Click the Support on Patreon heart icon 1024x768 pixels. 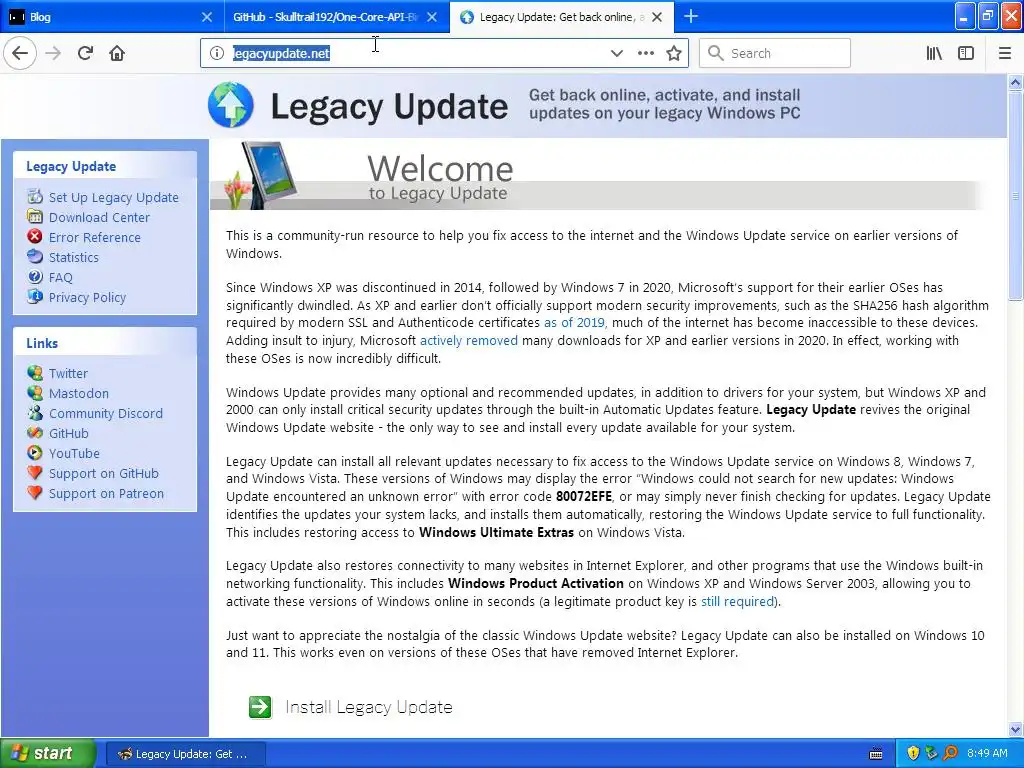click(x=35, y=493)
